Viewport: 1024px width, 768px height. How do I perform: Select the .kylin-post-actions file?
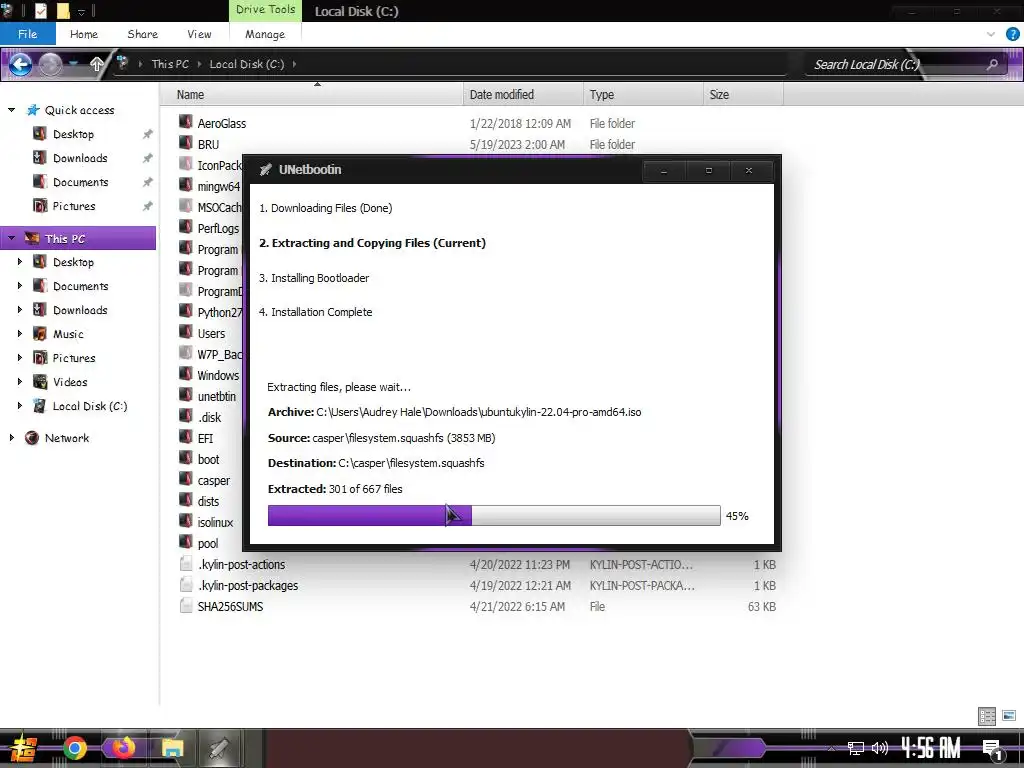click(241, 565)
